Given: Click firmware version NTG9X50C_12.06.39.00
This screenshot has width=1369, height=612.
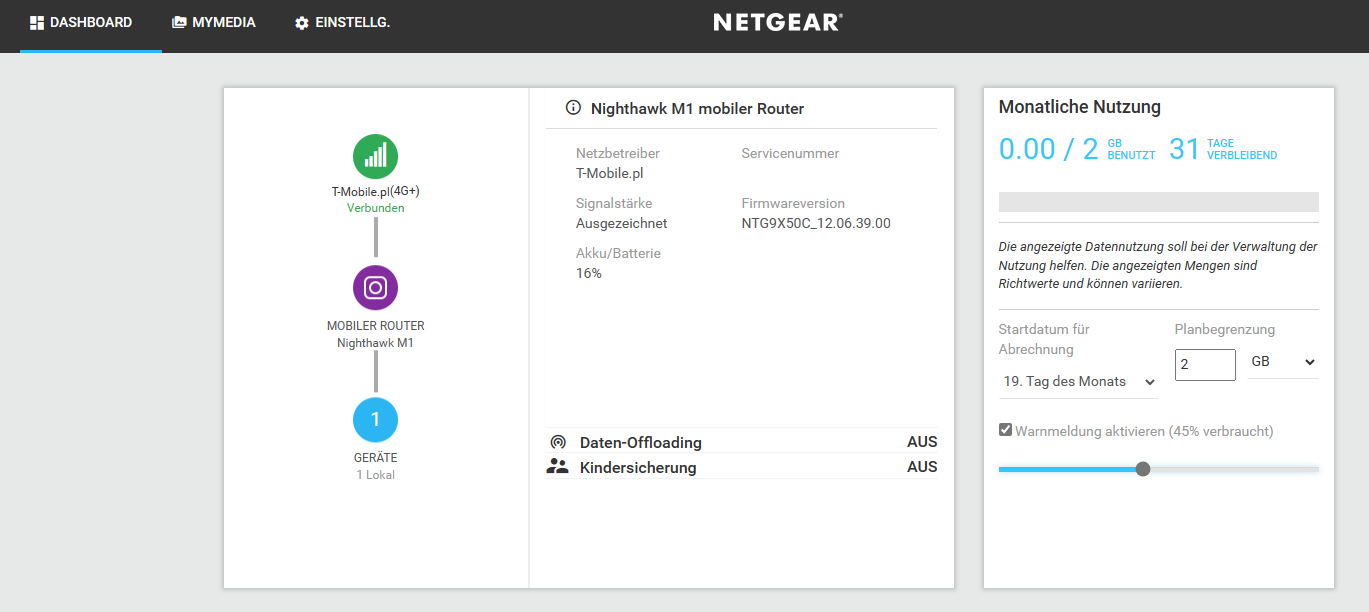Looking at the screenshot, I should 816,223.
